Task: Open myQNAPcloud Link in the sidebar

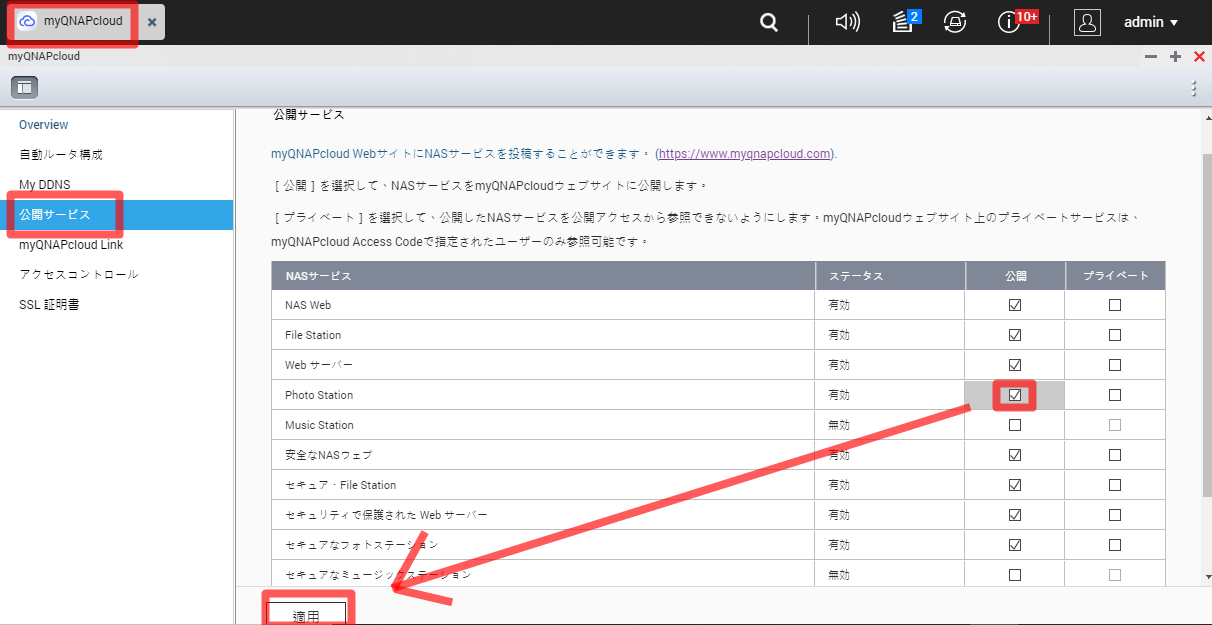Action: (71, 245)
